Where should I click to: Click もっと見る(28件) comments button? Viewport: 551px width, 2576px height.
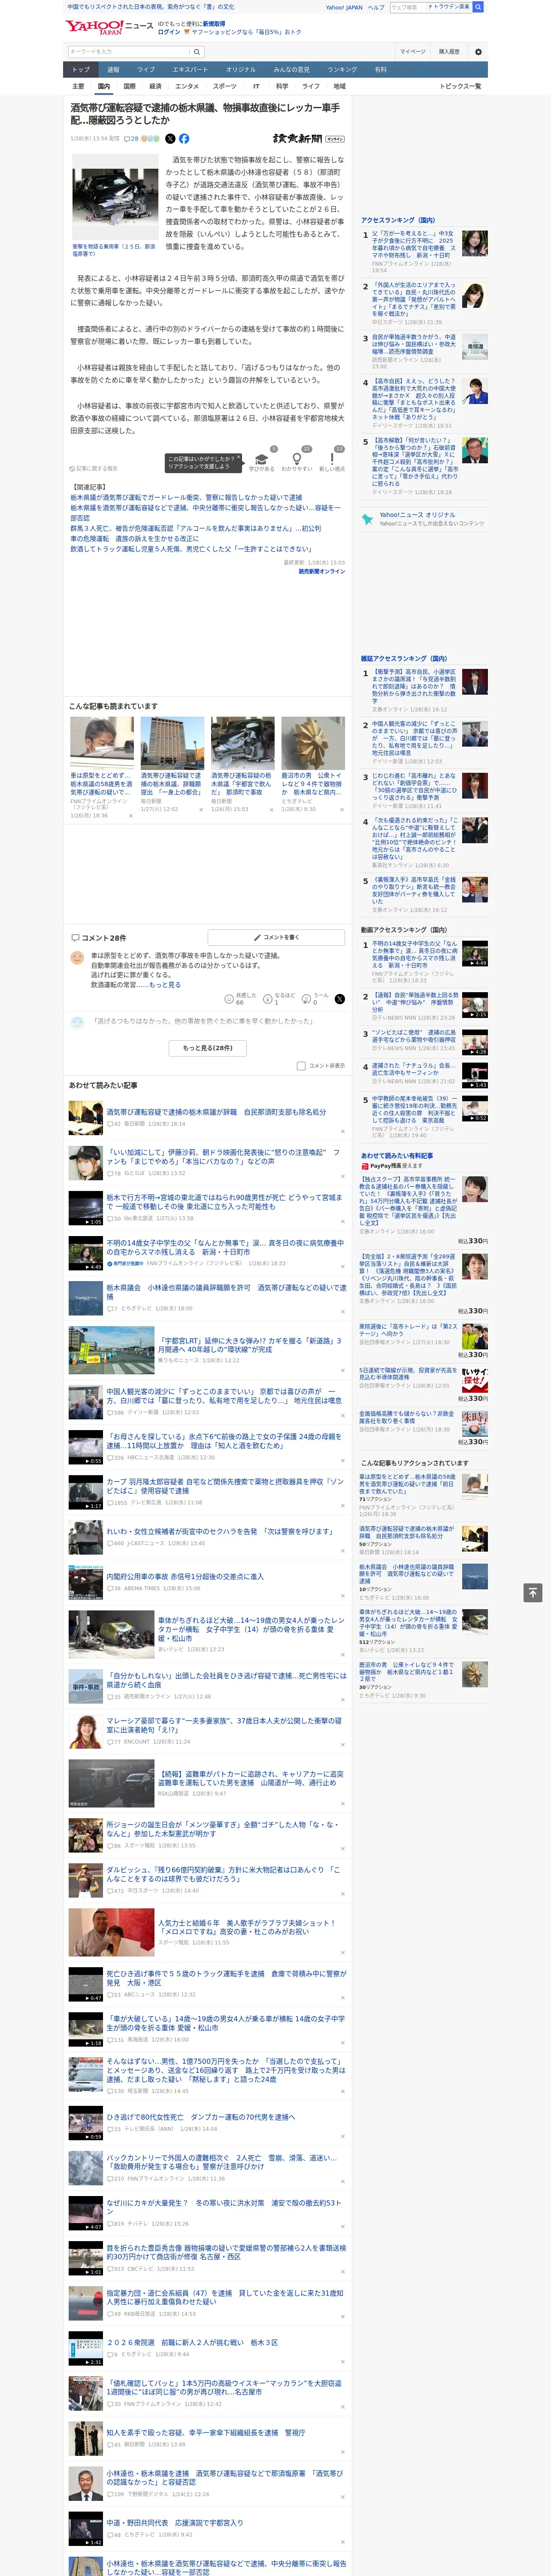click(208, 1048)
